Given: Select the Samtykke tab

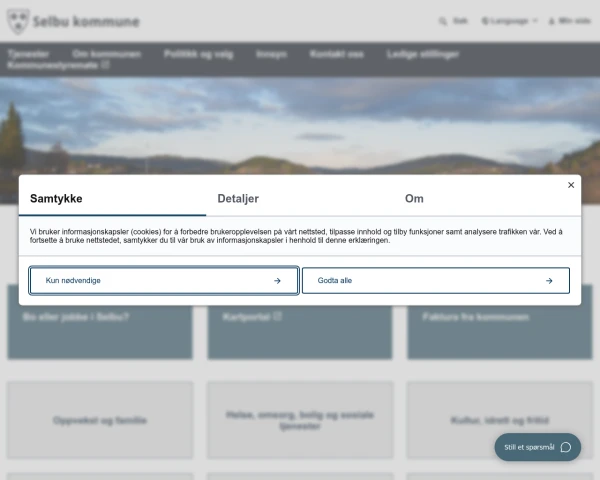Looking at the screenshot, I should tap(56, 198).
